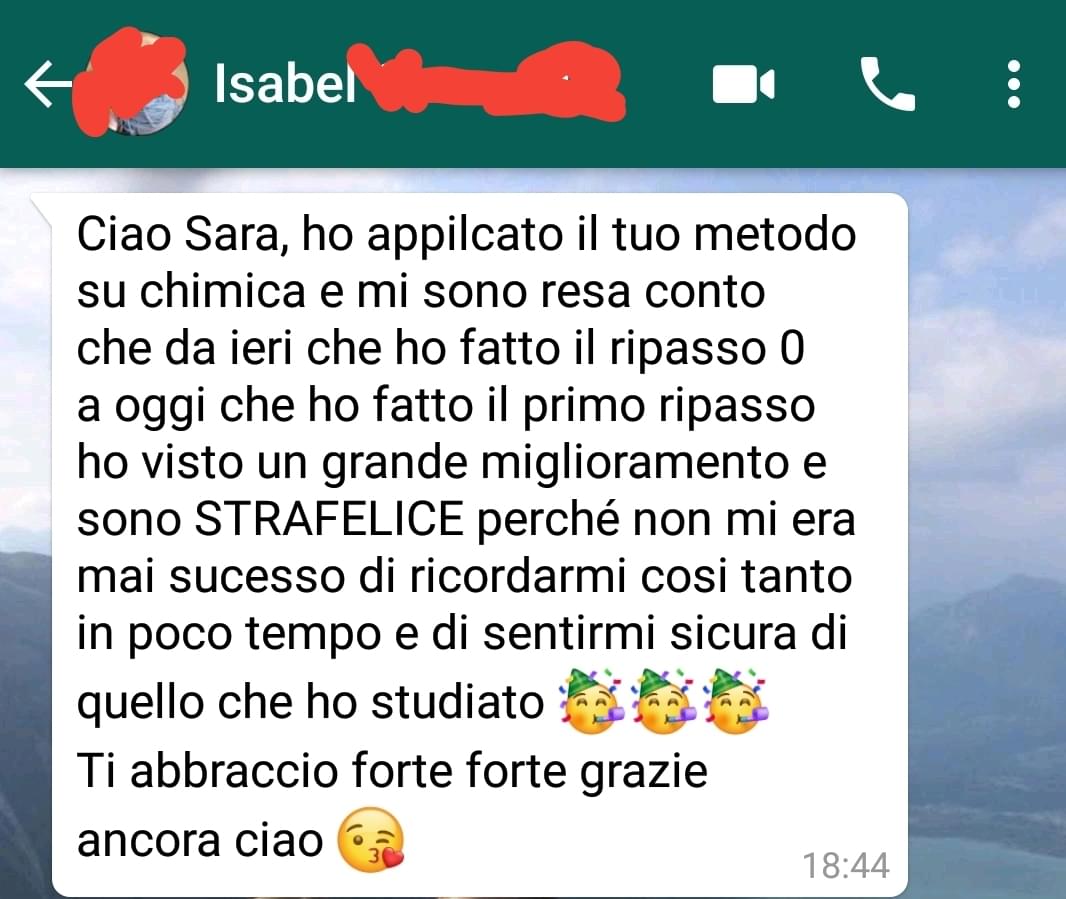Click the word STRAFELICE in the message
The height and width of the screenshot is (899, 1066).
click(329, 519)
